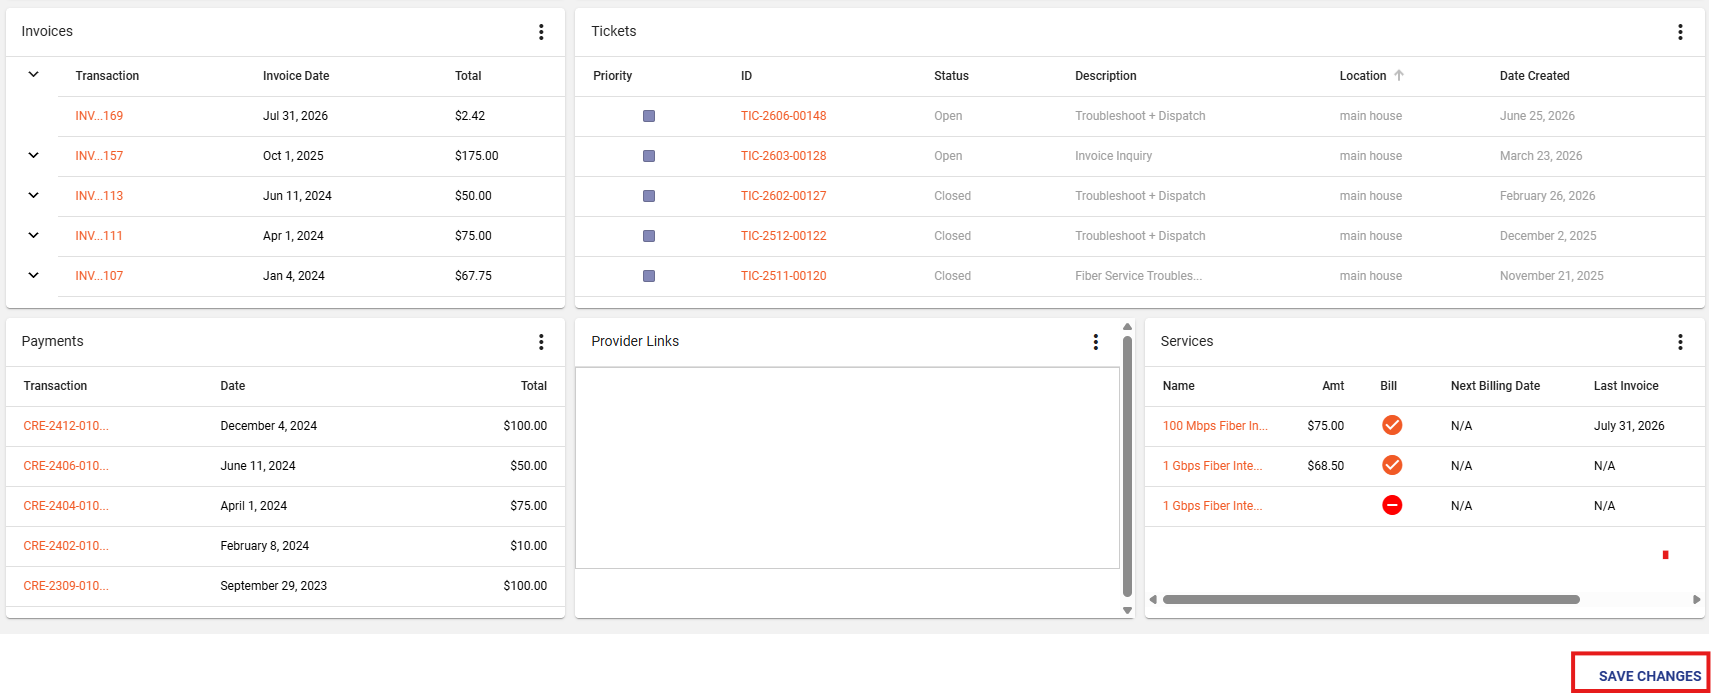Sort tickets by Status column
Screen dimensions: 1711x694
click(x=951, y=76)
